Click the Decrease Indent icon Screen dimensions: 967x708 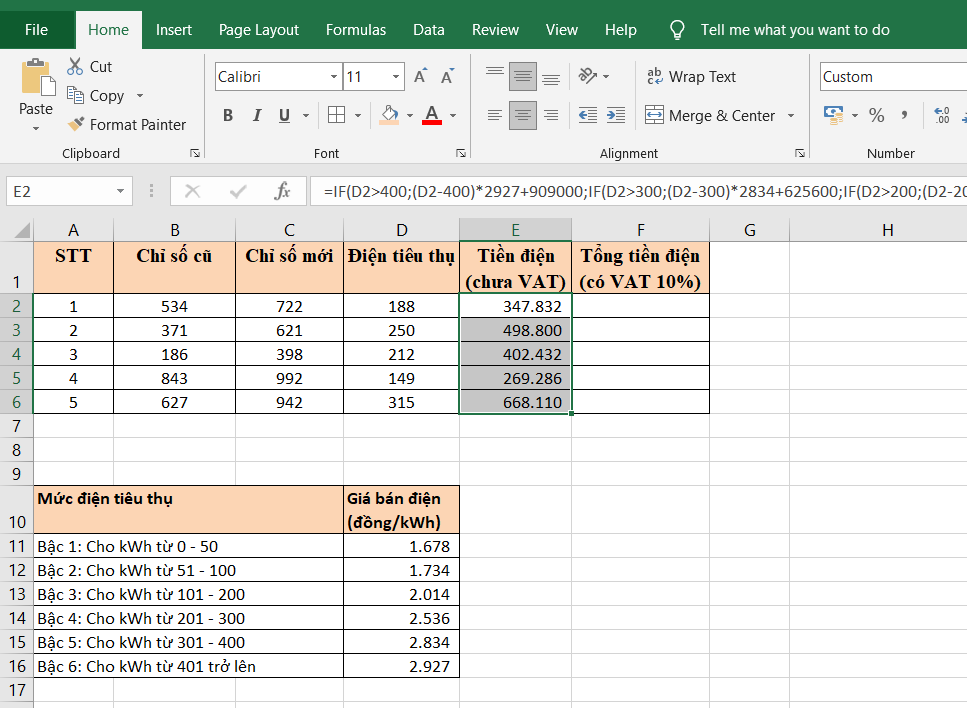588,116
